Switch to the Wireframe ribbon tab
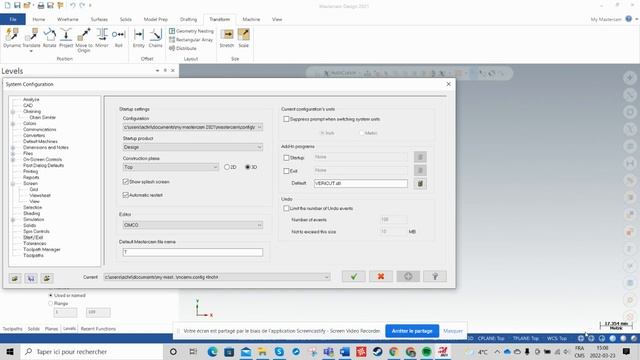The image size is (640, 360). pyautogui.click(x=68, y=19)
